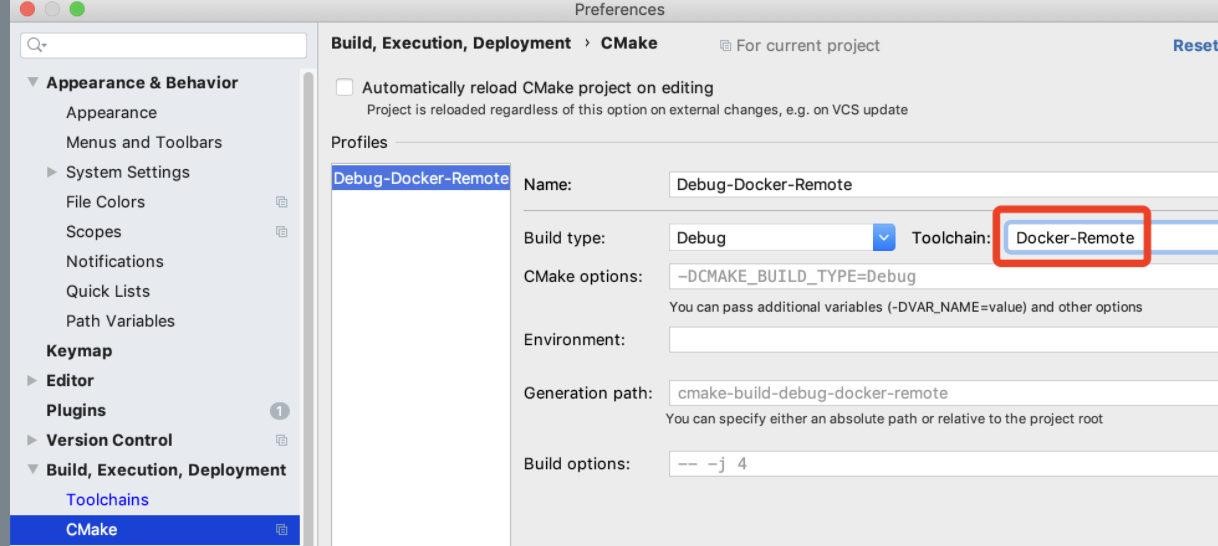
Task: Open the Toolchains settings page
Action: pyautogui.click(x=107, y=500)
